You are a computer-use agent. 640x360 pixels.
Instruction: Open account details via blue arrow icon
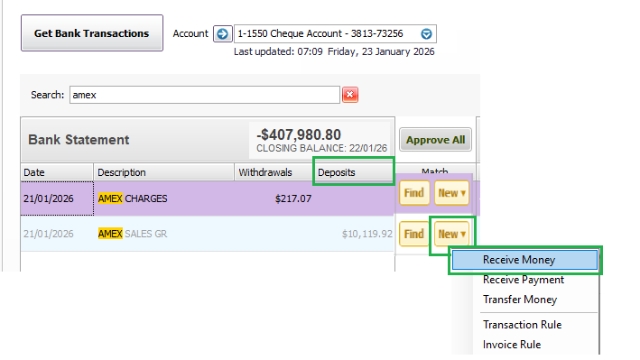222,33
